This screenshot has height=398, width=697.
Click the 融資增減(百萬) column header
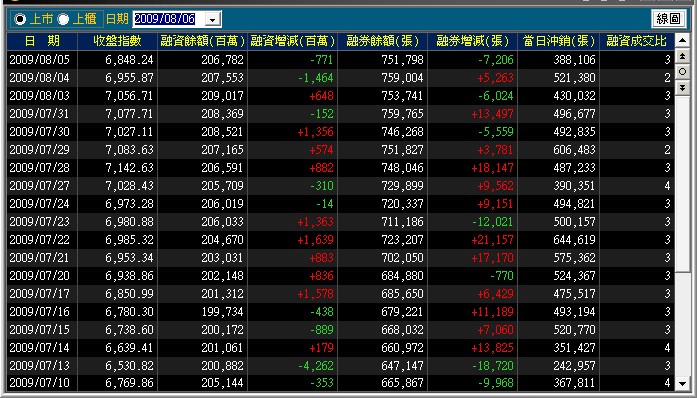point(292,41)
